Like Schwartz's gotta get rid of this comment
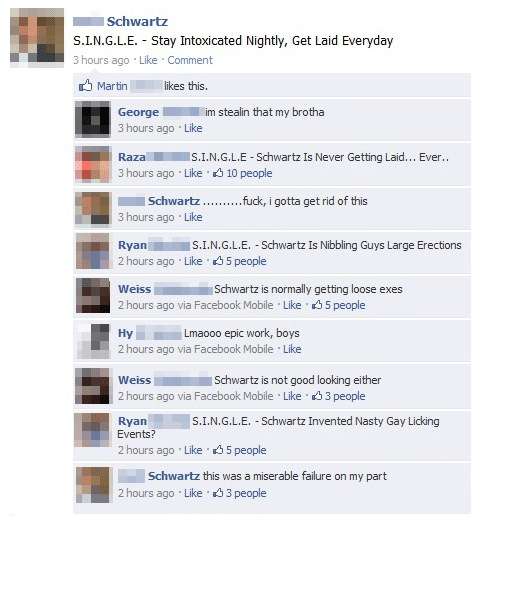506x609 pixels. coord(193,218)
